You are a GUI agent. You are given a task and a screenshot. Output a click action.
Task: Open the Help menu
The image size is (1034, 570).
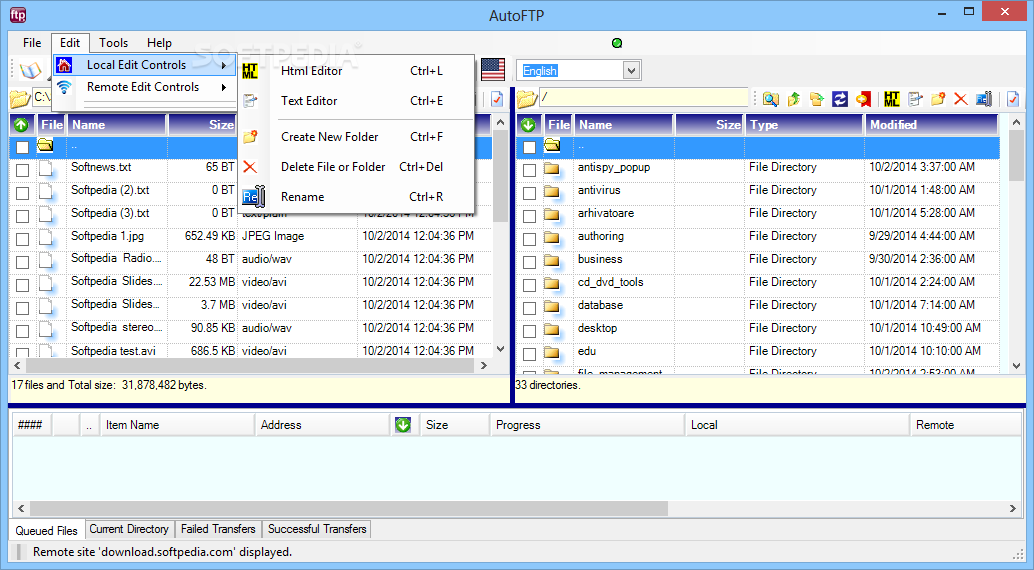[159, 43]
